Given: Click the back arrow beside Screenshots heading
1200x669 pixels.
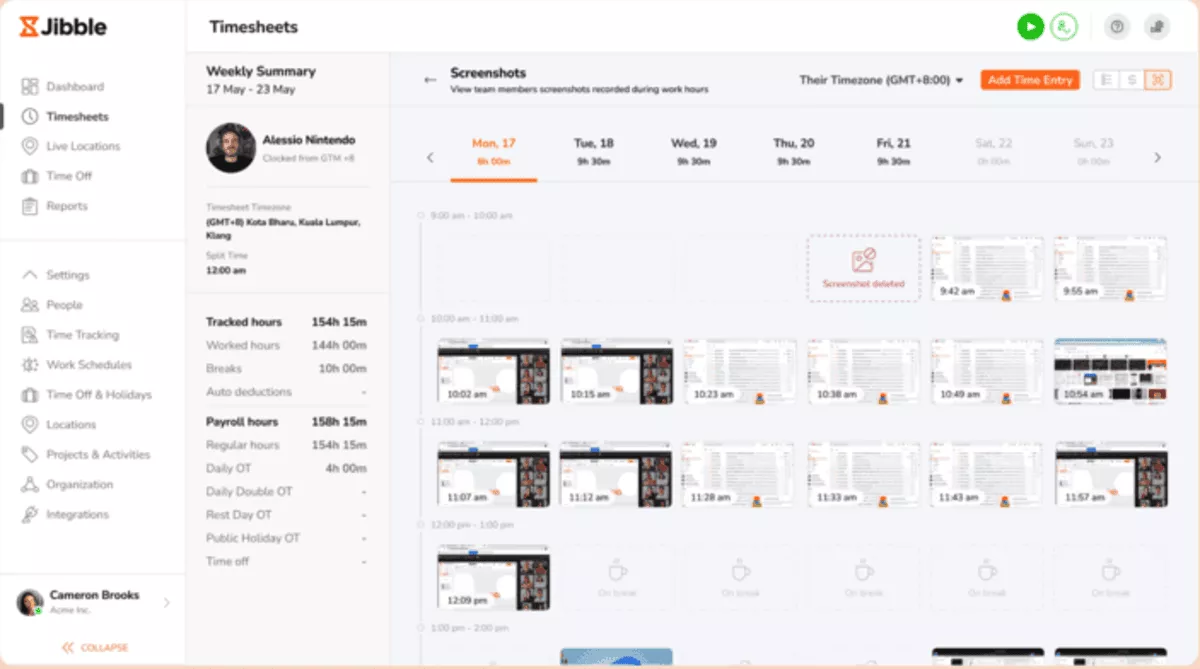Looking at the screenshot, I should click(x=430, y=80).
